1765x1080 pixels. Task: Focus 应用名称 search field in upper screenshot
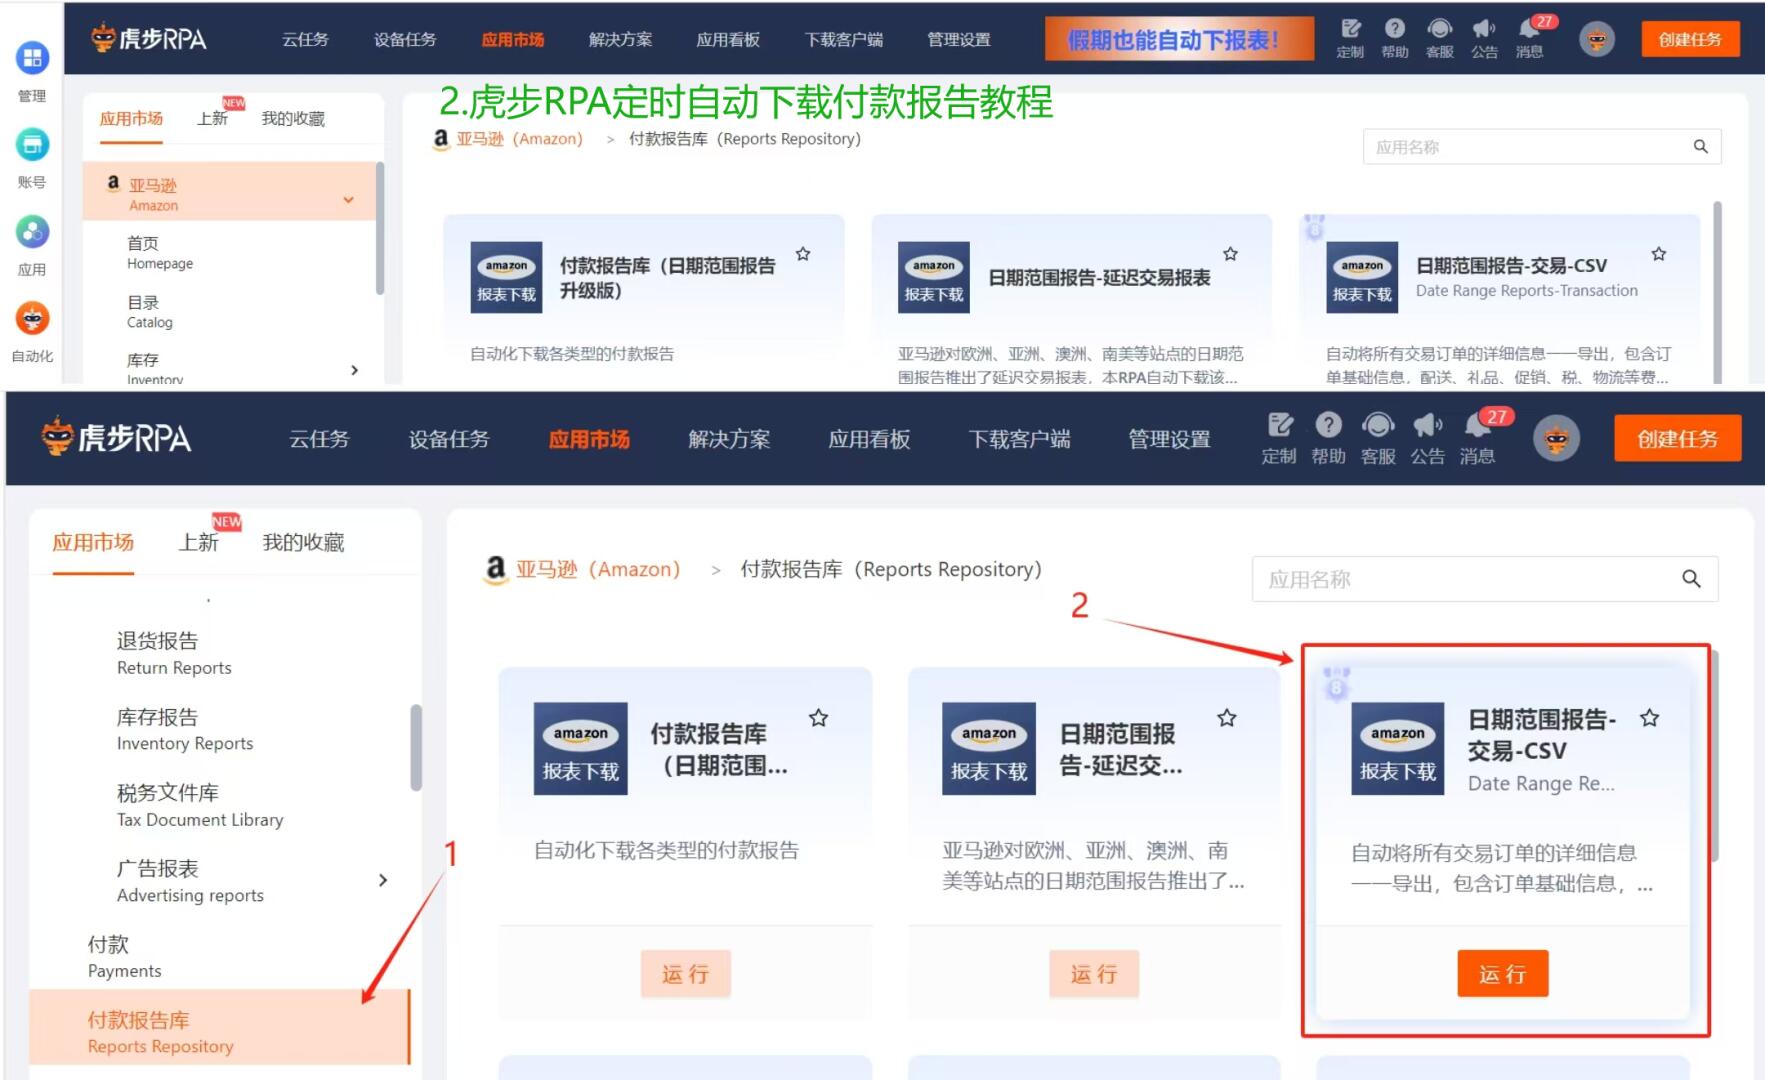click(1541, 147)
